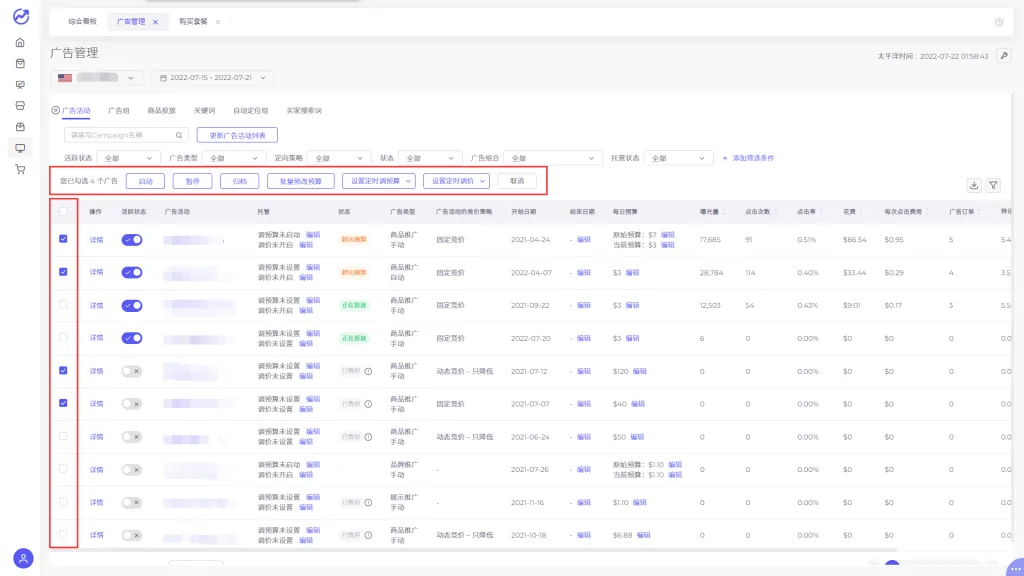1024x576 pixels.
Task: Click info icon in 2021-07-12 row status
Action: pos(368,371)
